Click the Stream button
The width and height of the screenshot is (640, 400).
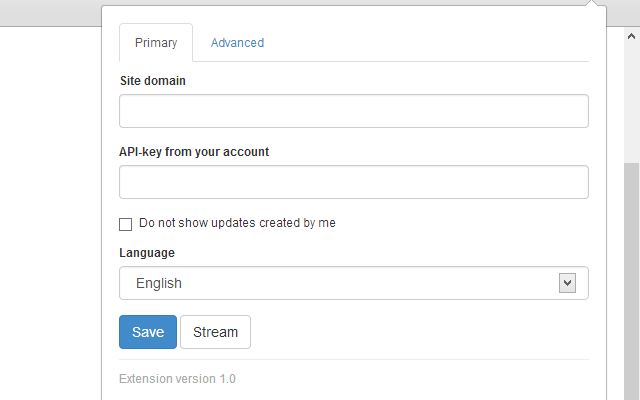[215, 332]
